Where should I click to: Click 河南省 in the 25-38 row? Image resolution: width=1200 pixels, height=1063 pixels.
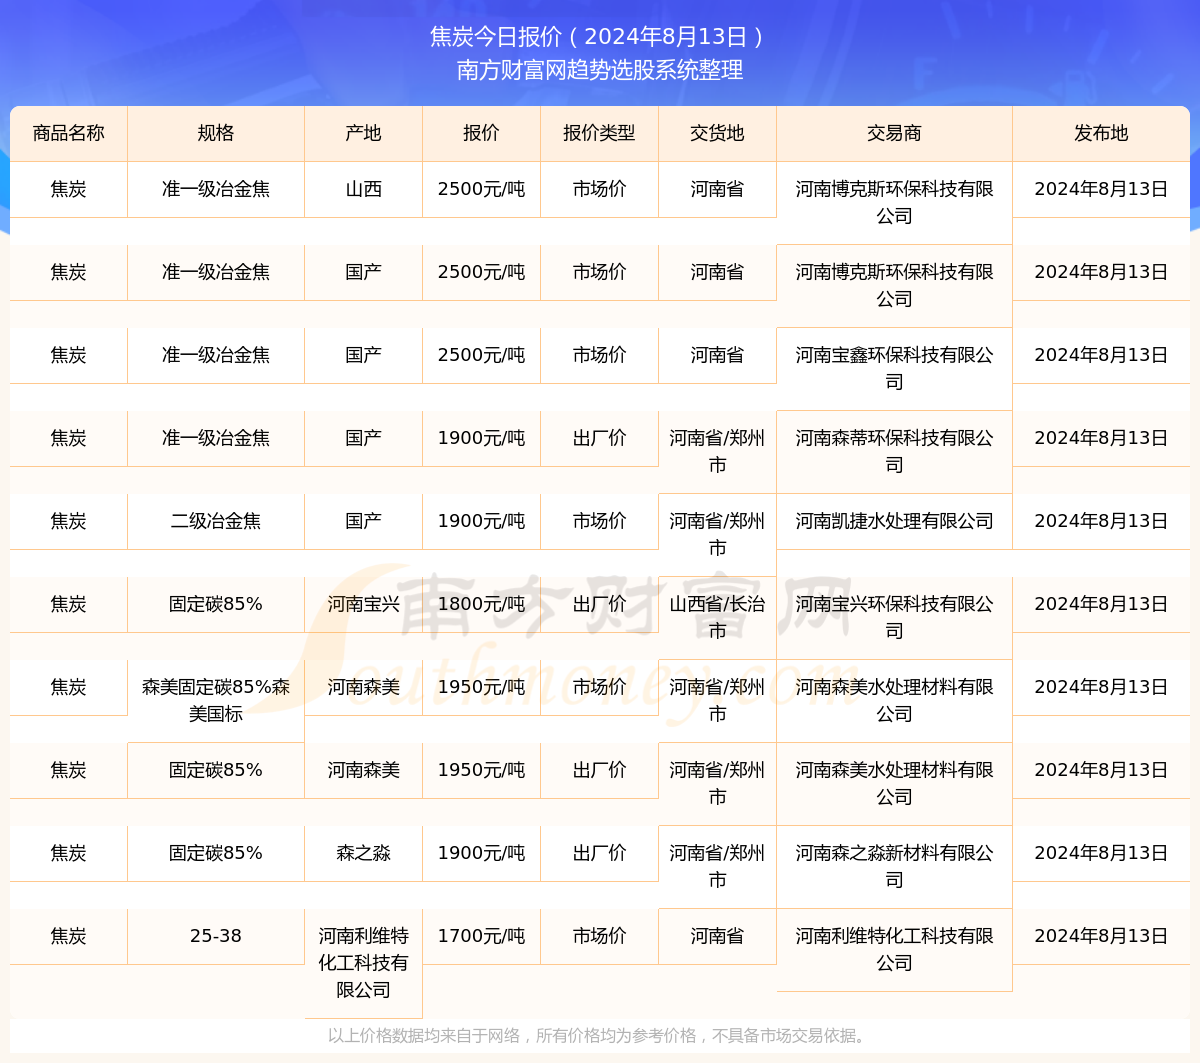click(717, 936)
